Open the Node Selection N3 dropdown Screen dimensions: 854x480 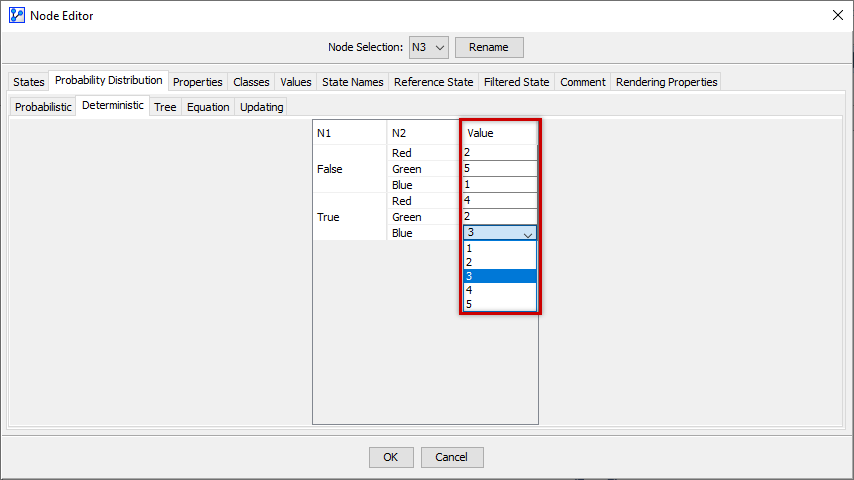[x=428, y=47]
